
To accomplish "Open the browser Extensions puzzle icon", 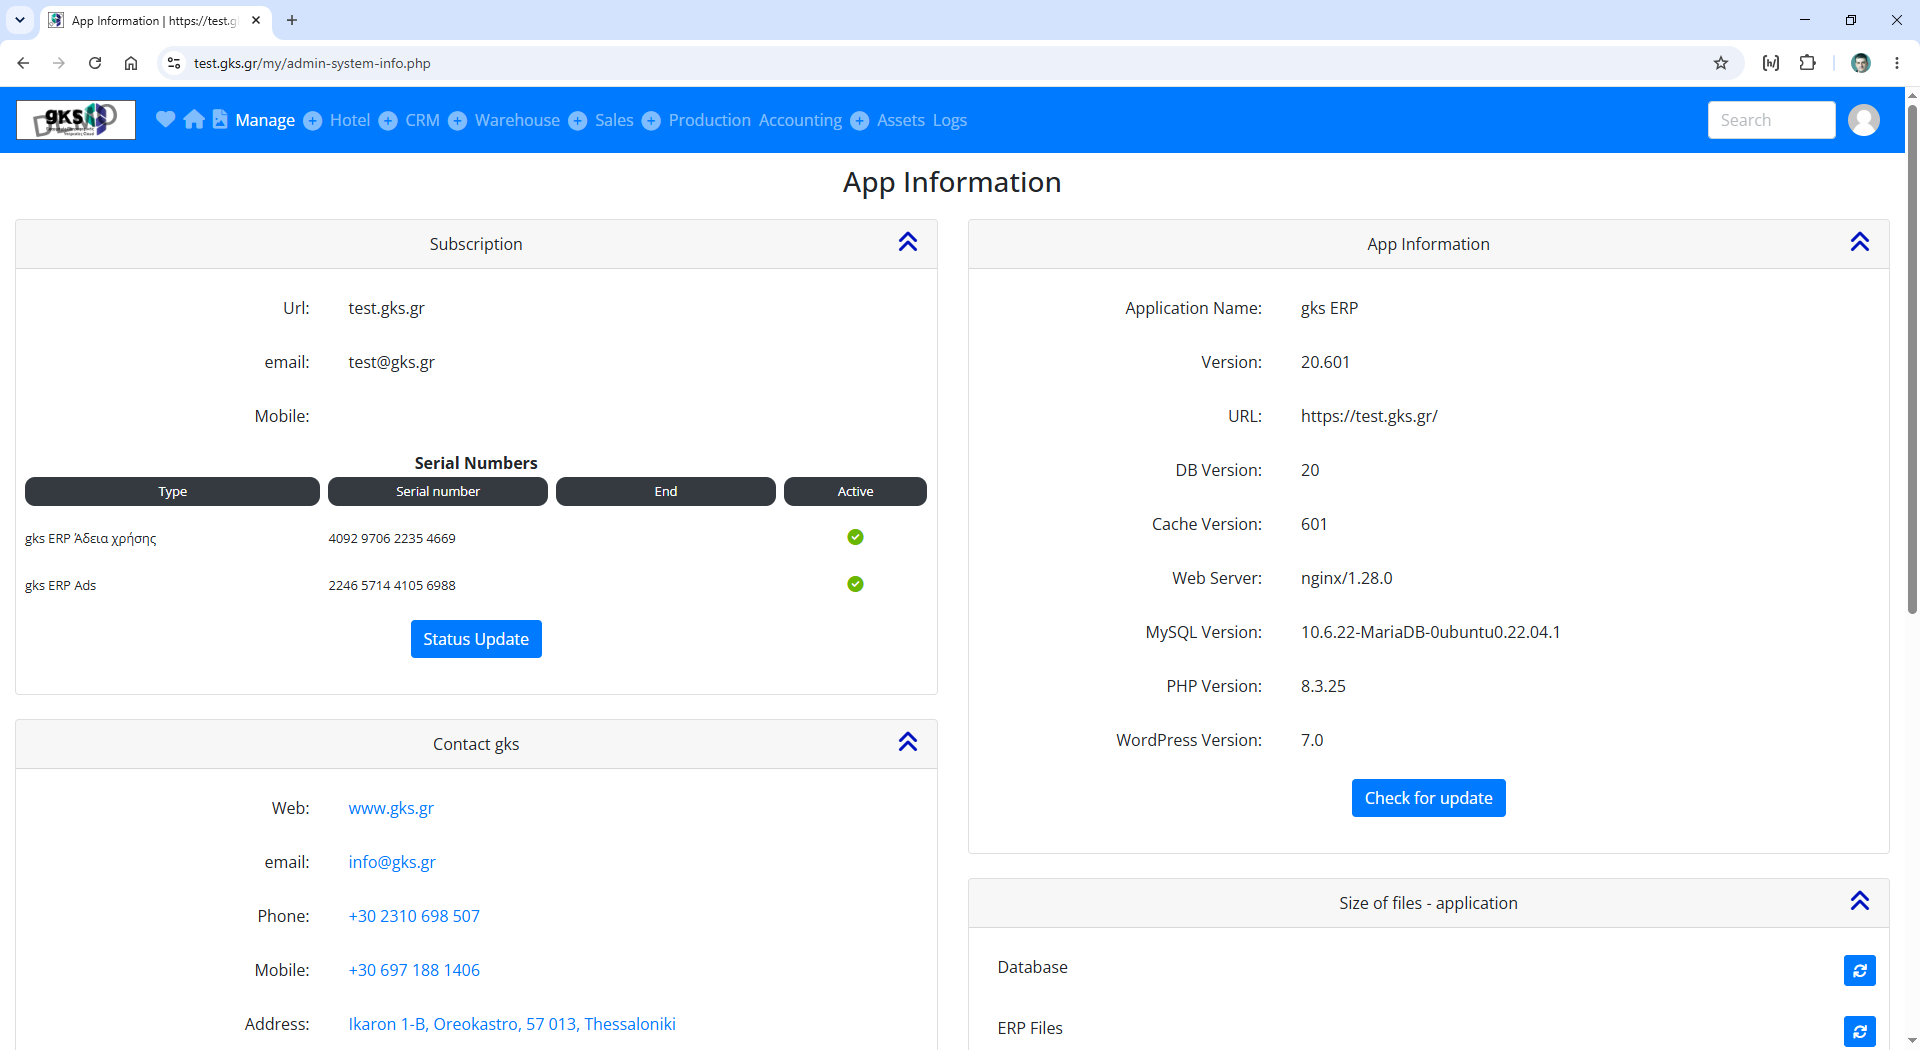I will pos(1808,63).
